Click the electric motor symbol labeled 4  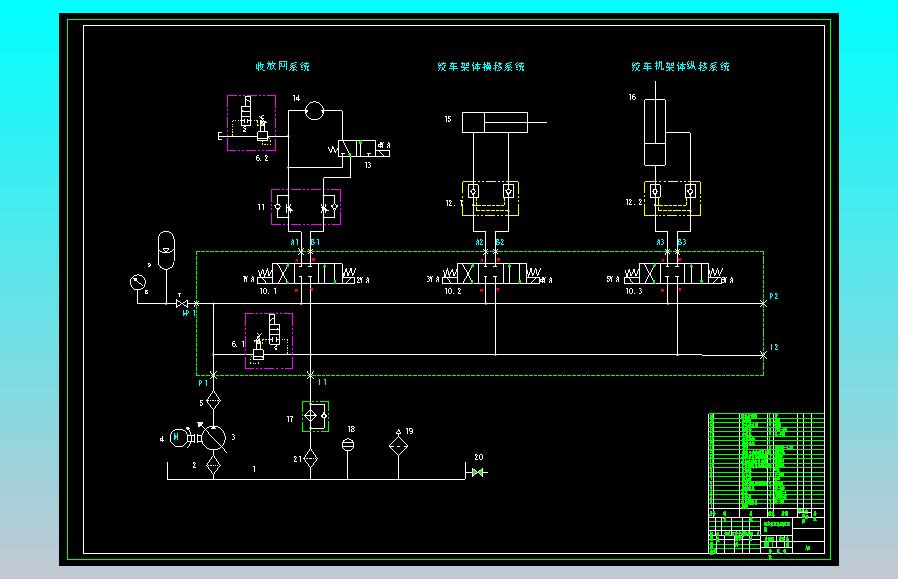[180, 438]
